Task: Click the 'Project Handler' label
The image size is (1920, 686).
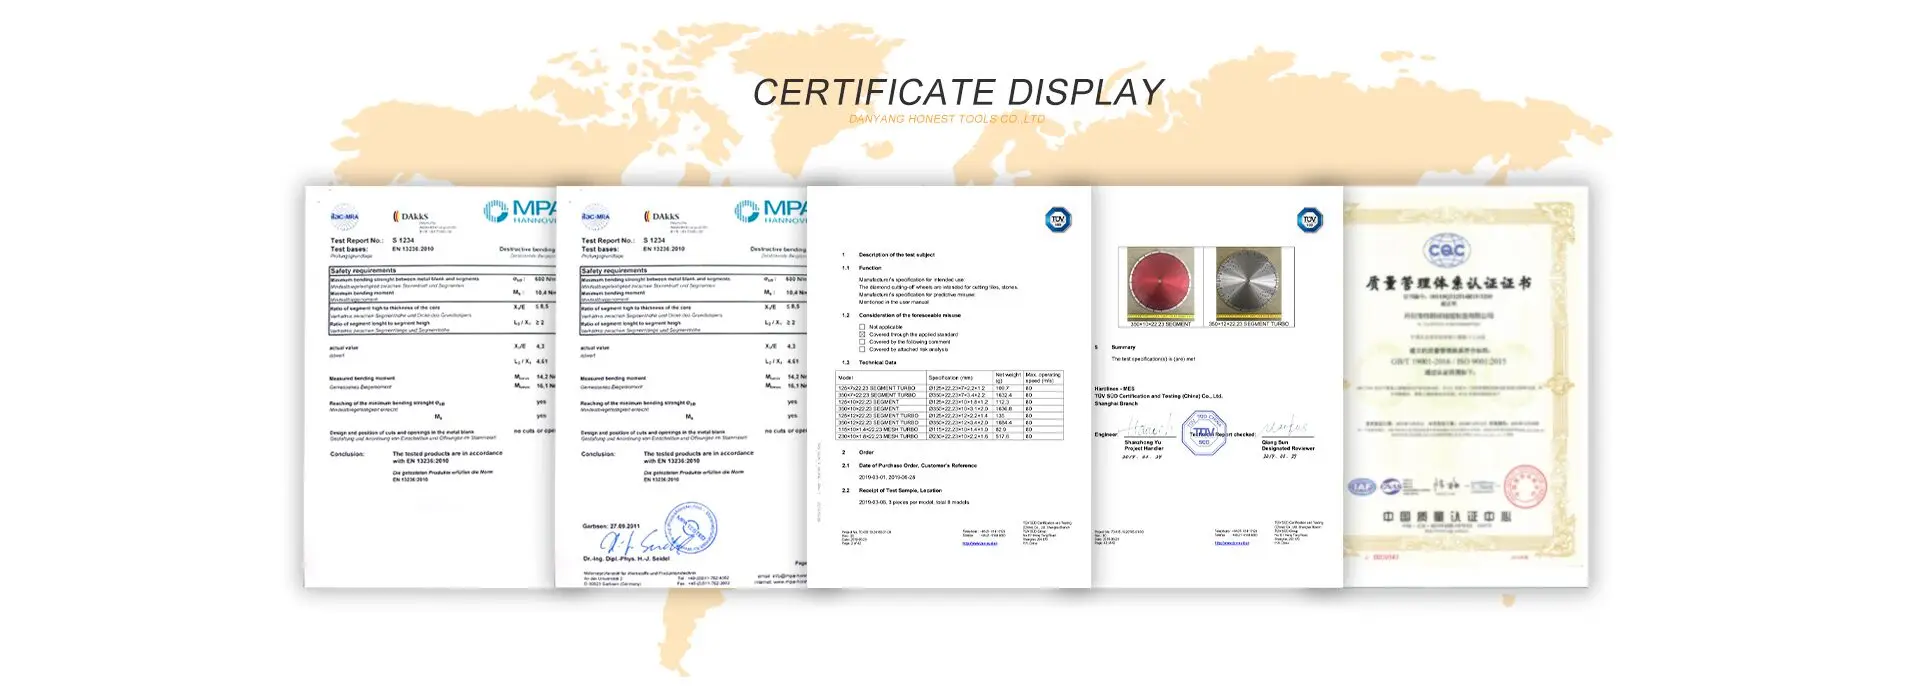Action: 1144,448
